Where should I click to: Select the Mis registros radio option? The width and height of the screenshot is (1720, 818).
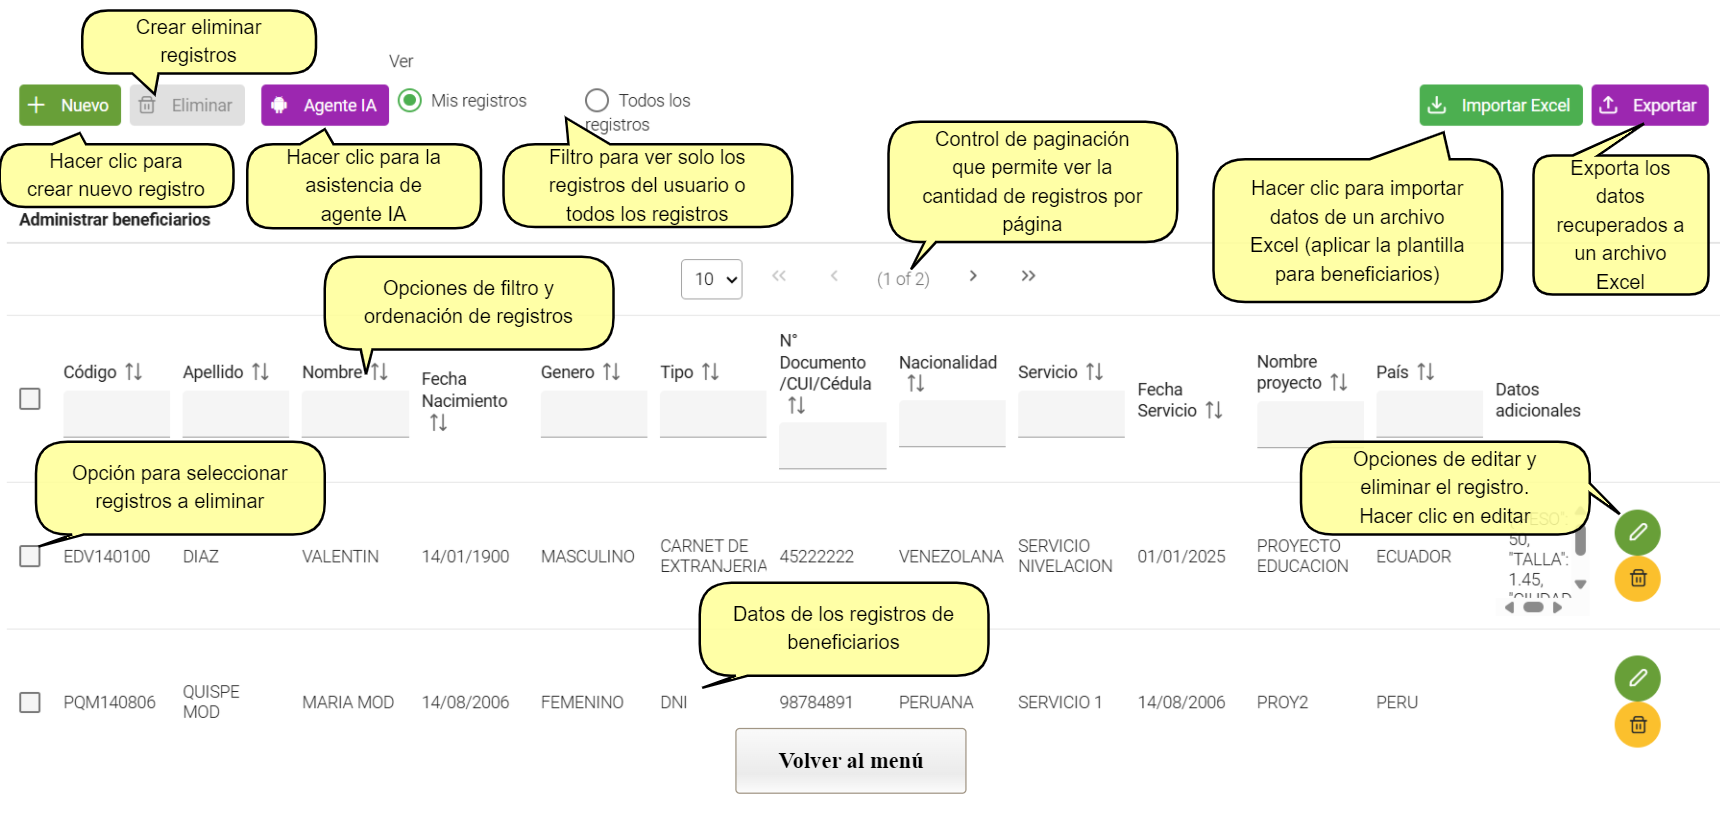click(410, 100)
